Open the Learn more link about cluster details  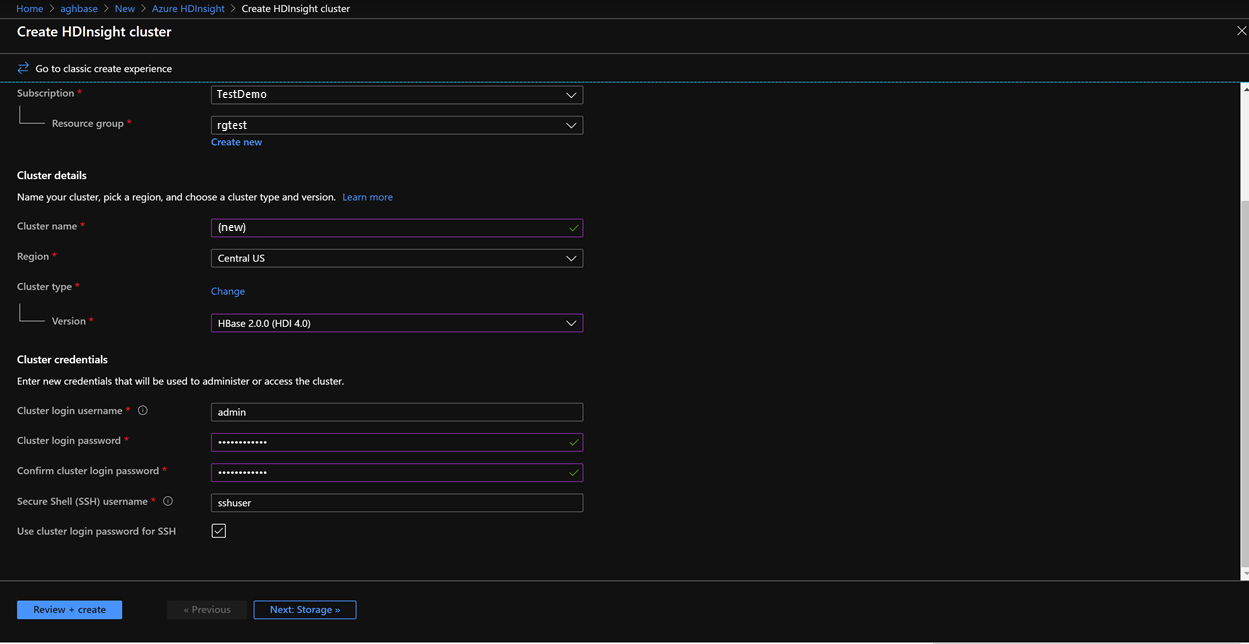point(367,196)
